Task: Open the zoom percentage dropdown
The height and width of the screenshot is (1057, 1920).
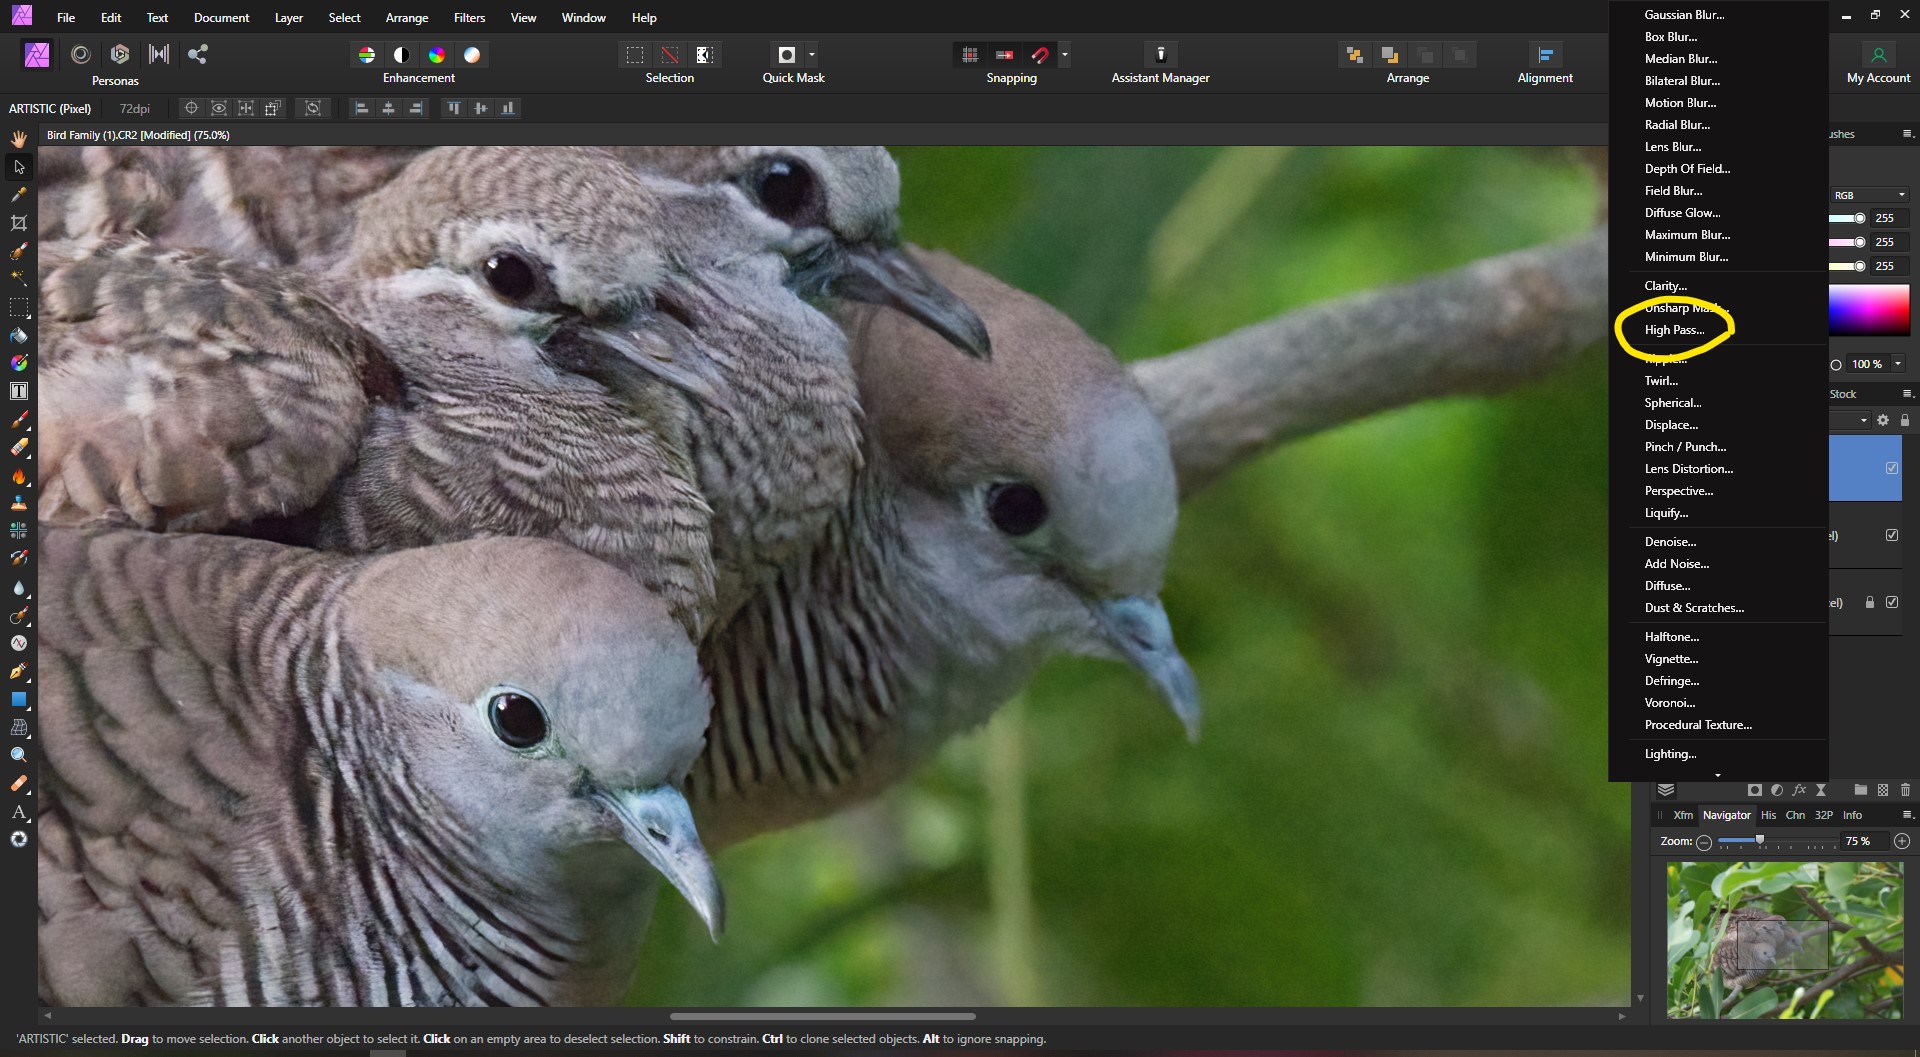Action: click(1897, 364)
